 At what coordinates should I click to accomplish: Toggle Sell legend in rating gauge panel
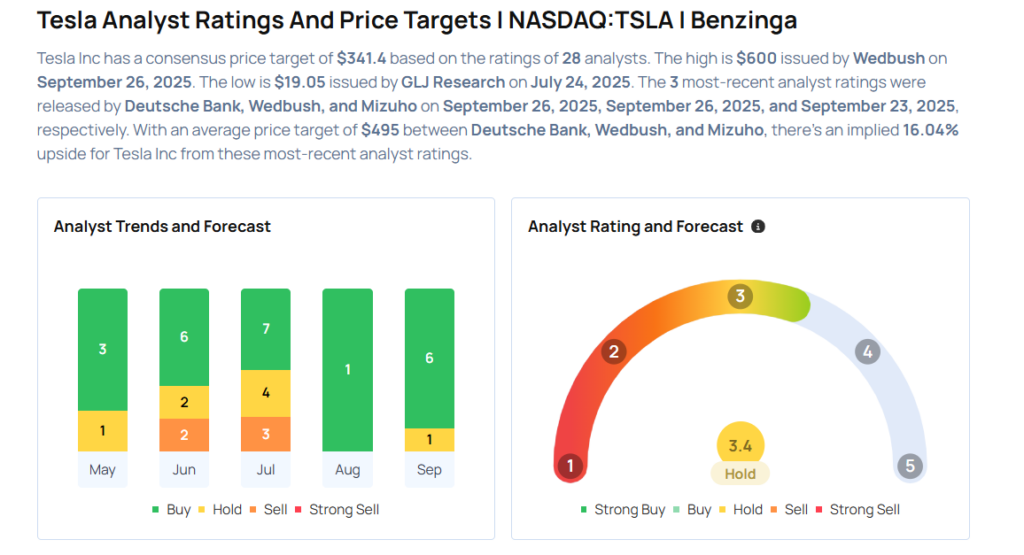click(789, 510)
